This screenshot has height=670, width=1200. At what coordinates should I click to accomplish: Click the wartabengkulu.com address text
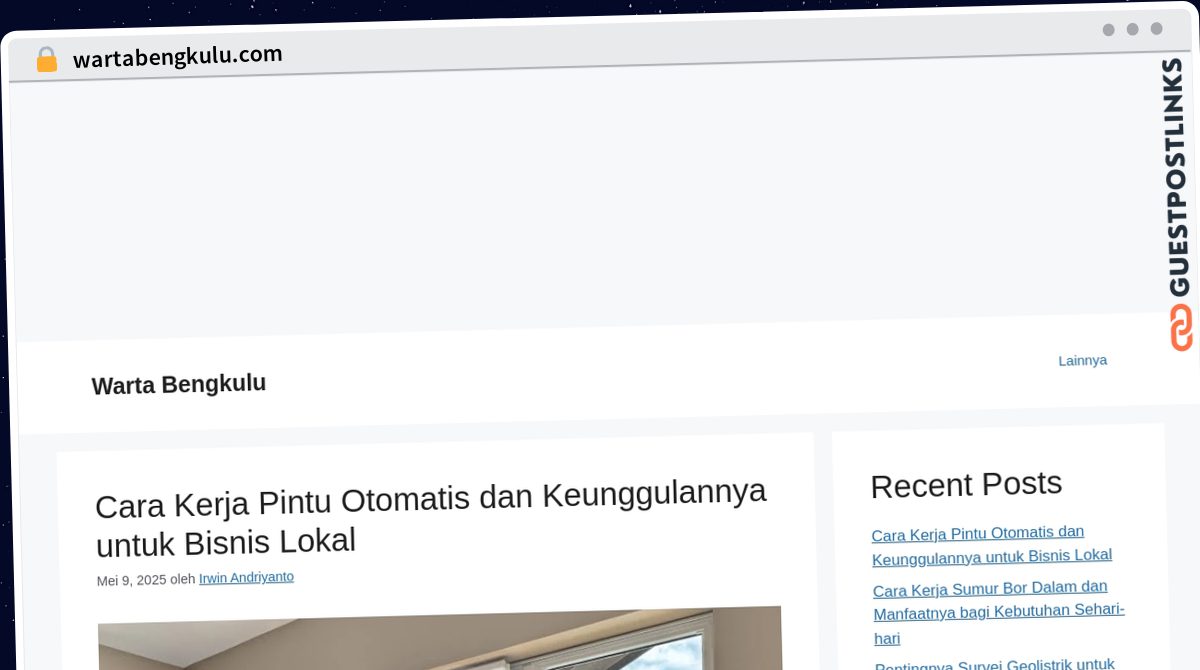[178, 56]
